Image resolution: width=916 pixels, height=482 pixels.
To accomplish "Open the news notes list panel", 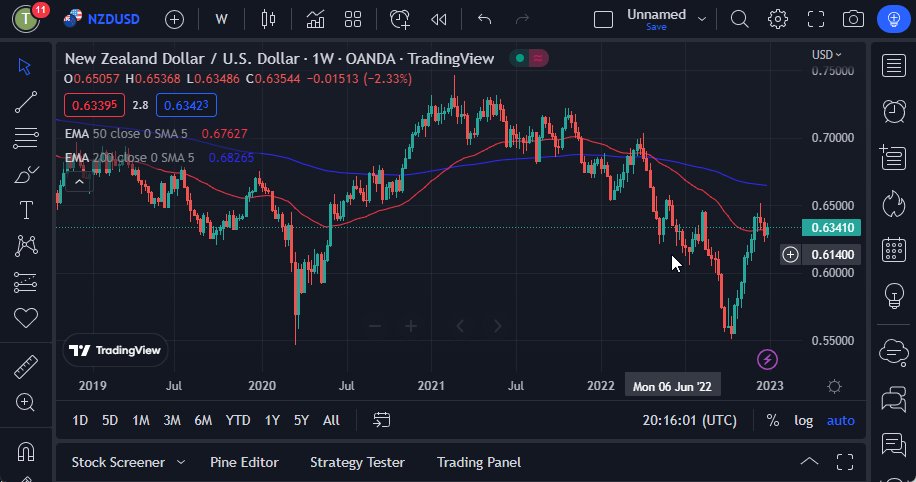I will click(894, 158).
